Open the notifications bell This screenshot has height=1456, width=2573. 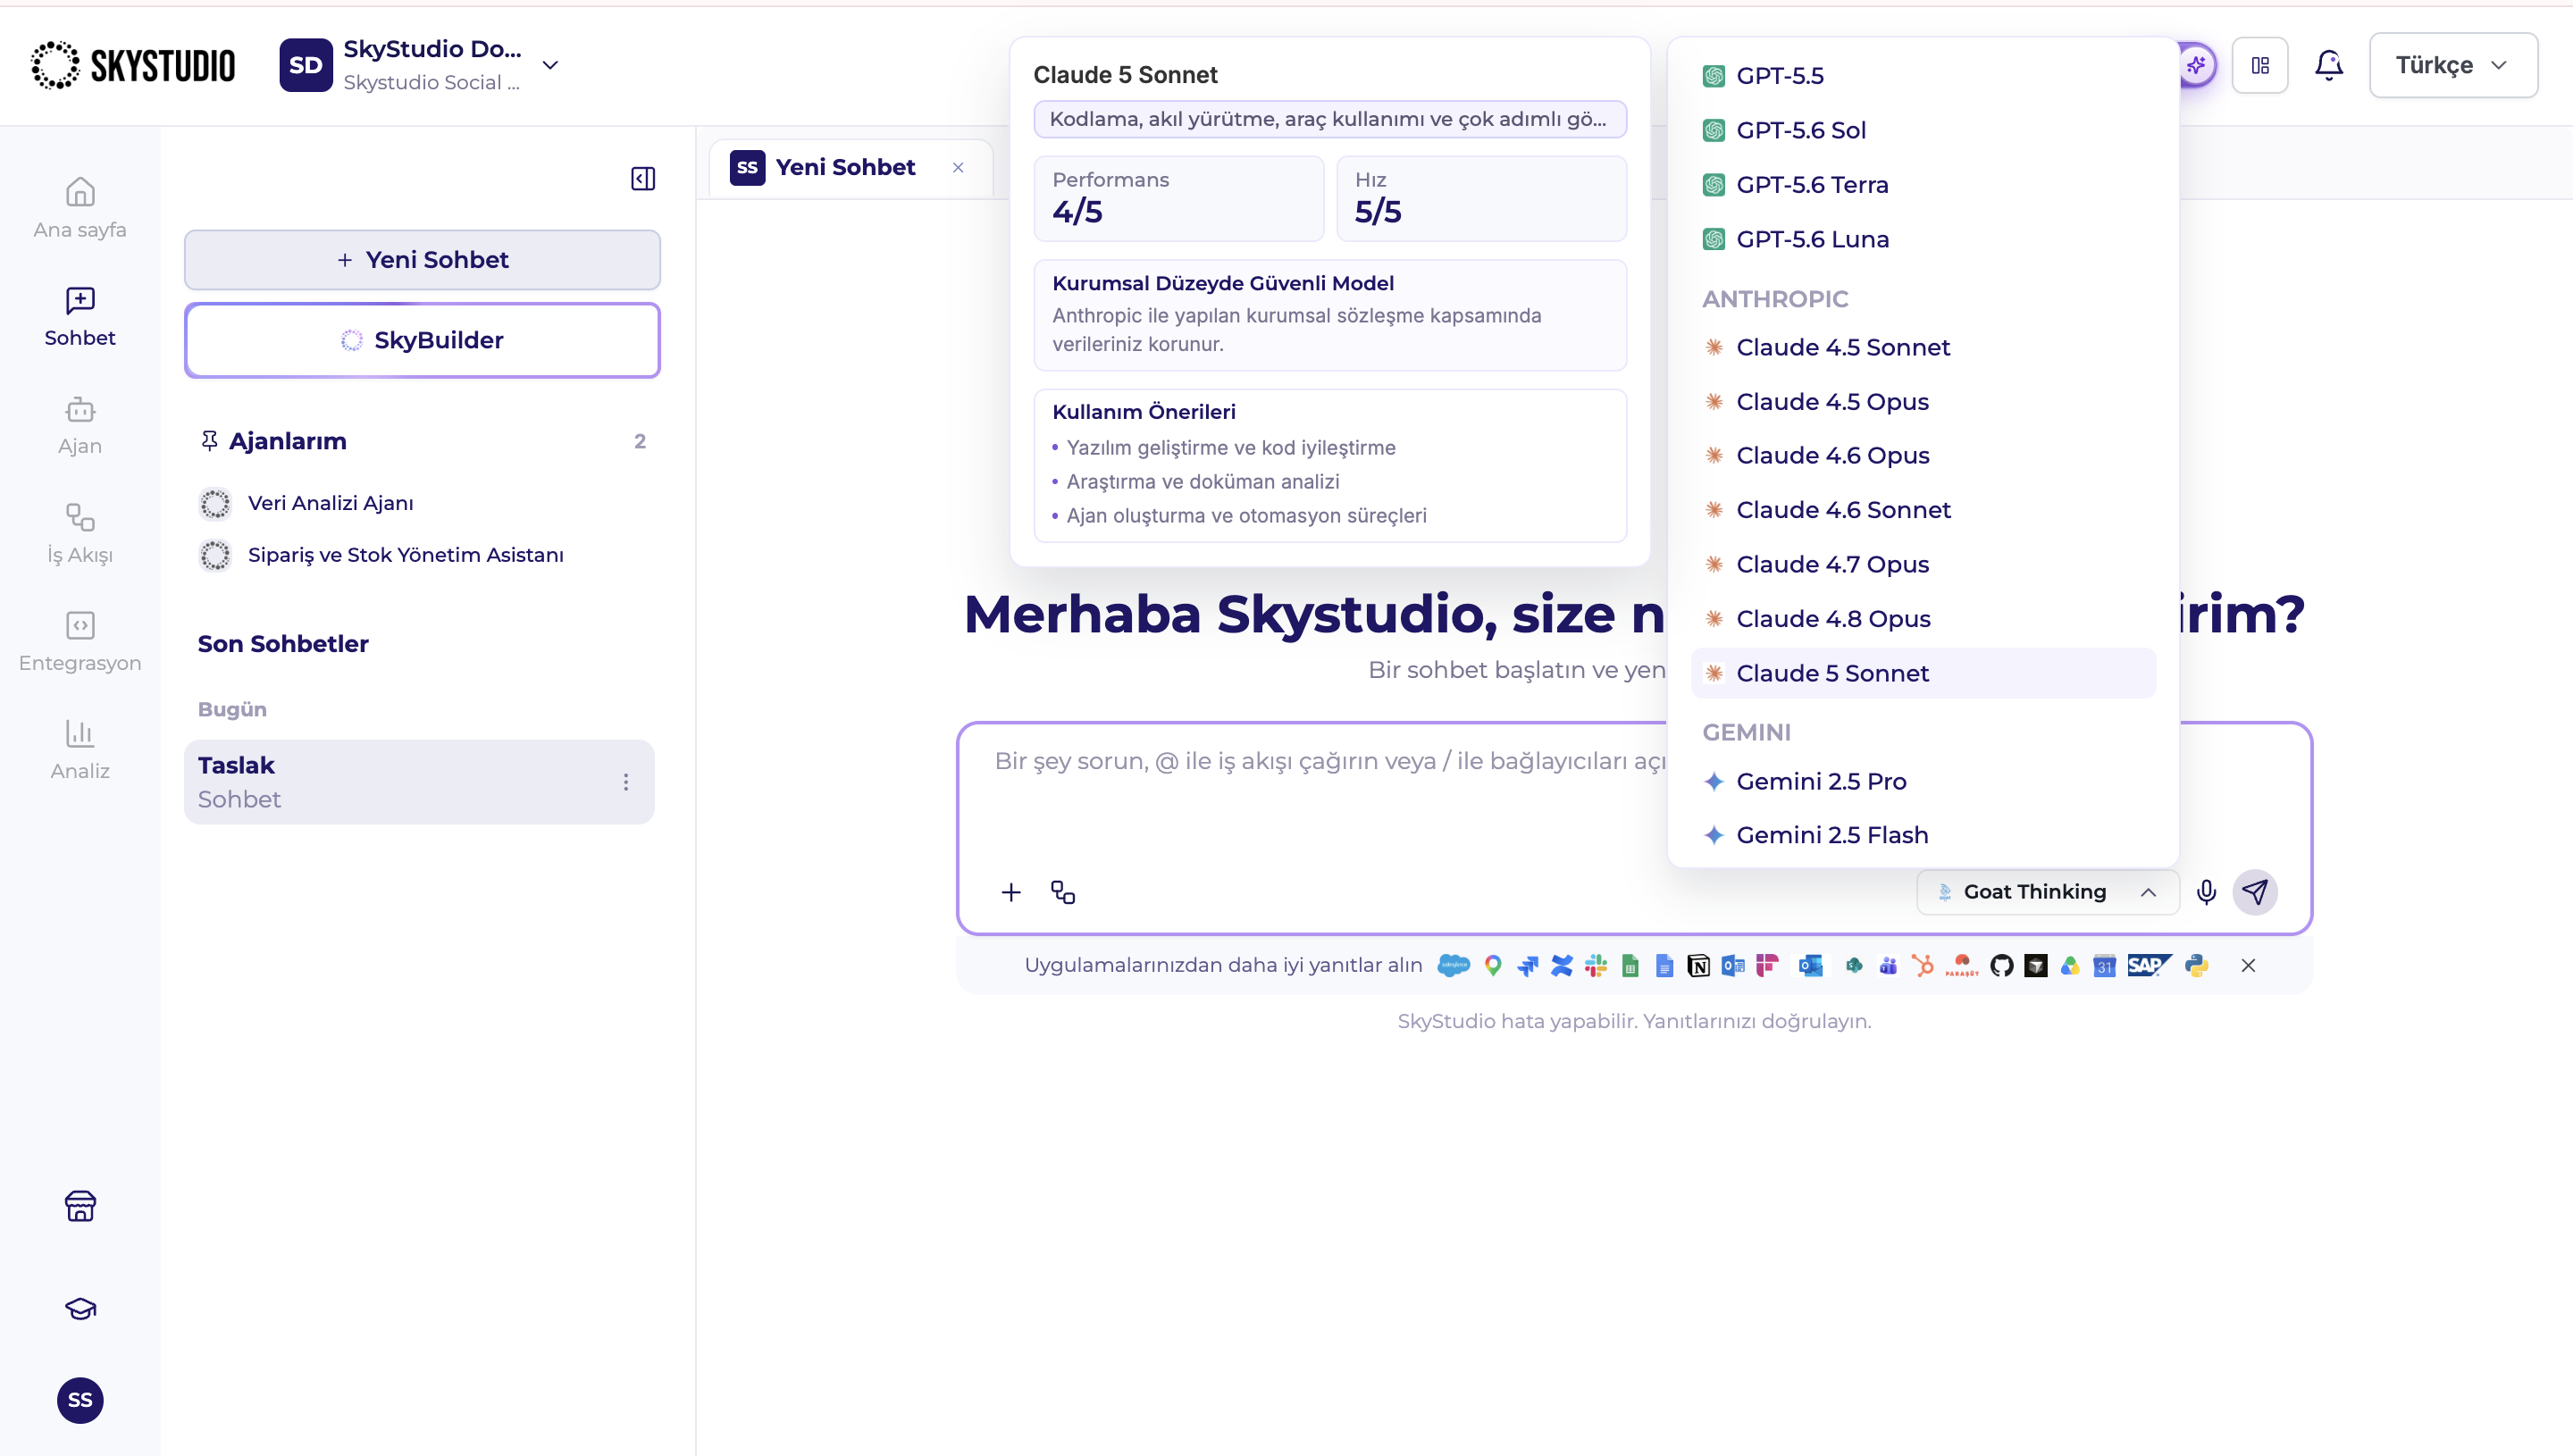click(x=2329, y=65)
